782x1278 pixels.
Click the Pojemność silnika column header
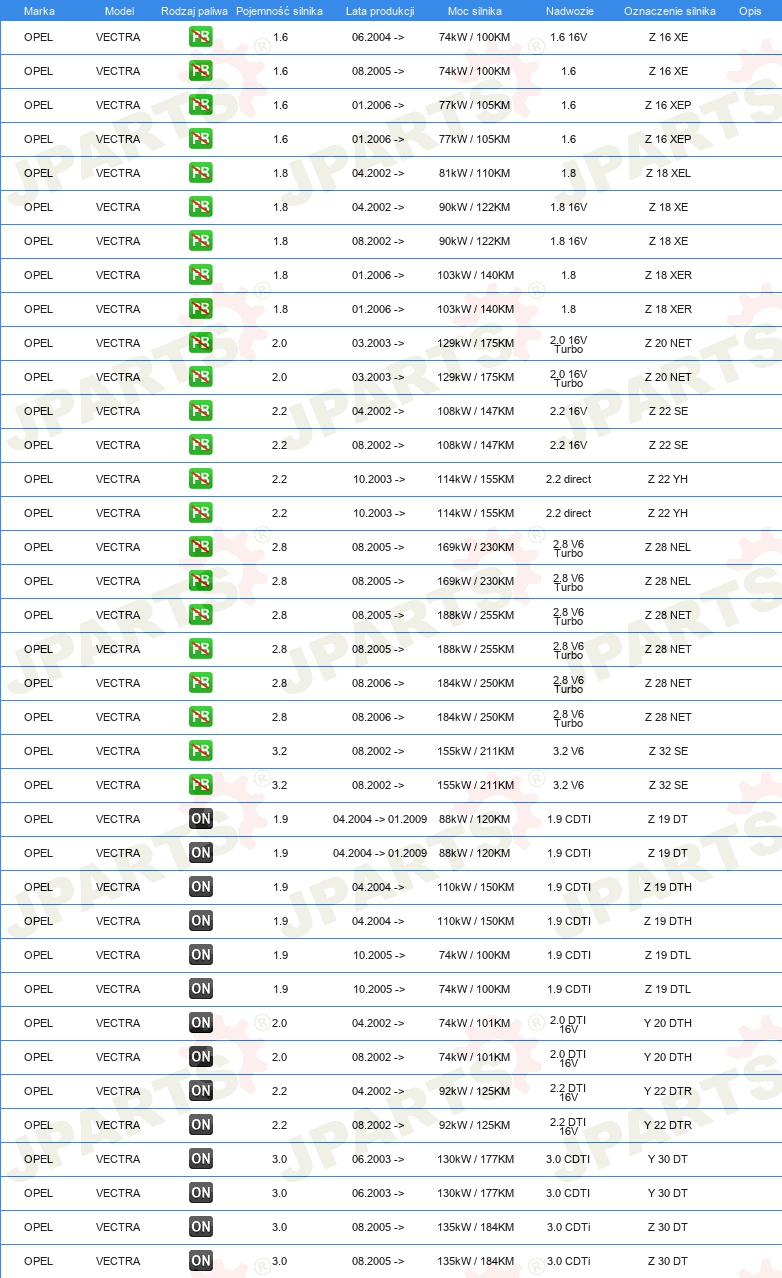coord(279,11)
